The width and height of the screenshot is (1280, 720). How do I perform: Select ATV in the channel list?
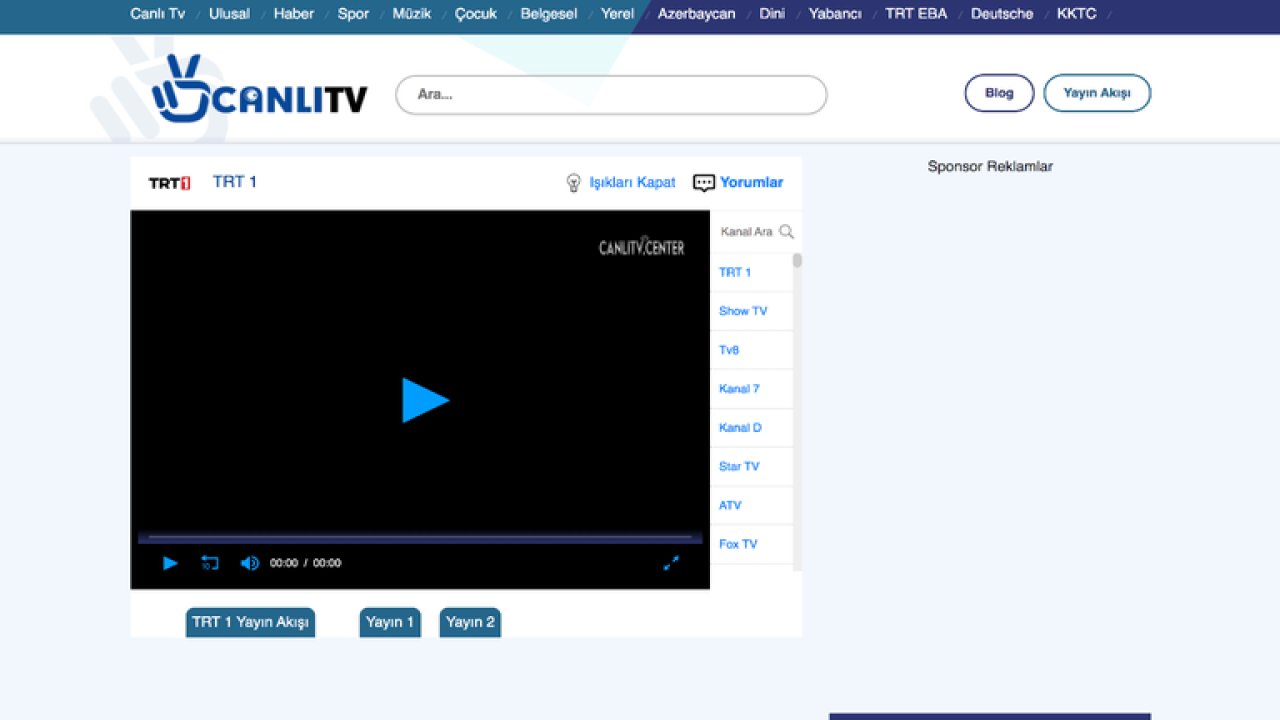tap(751, 506)
